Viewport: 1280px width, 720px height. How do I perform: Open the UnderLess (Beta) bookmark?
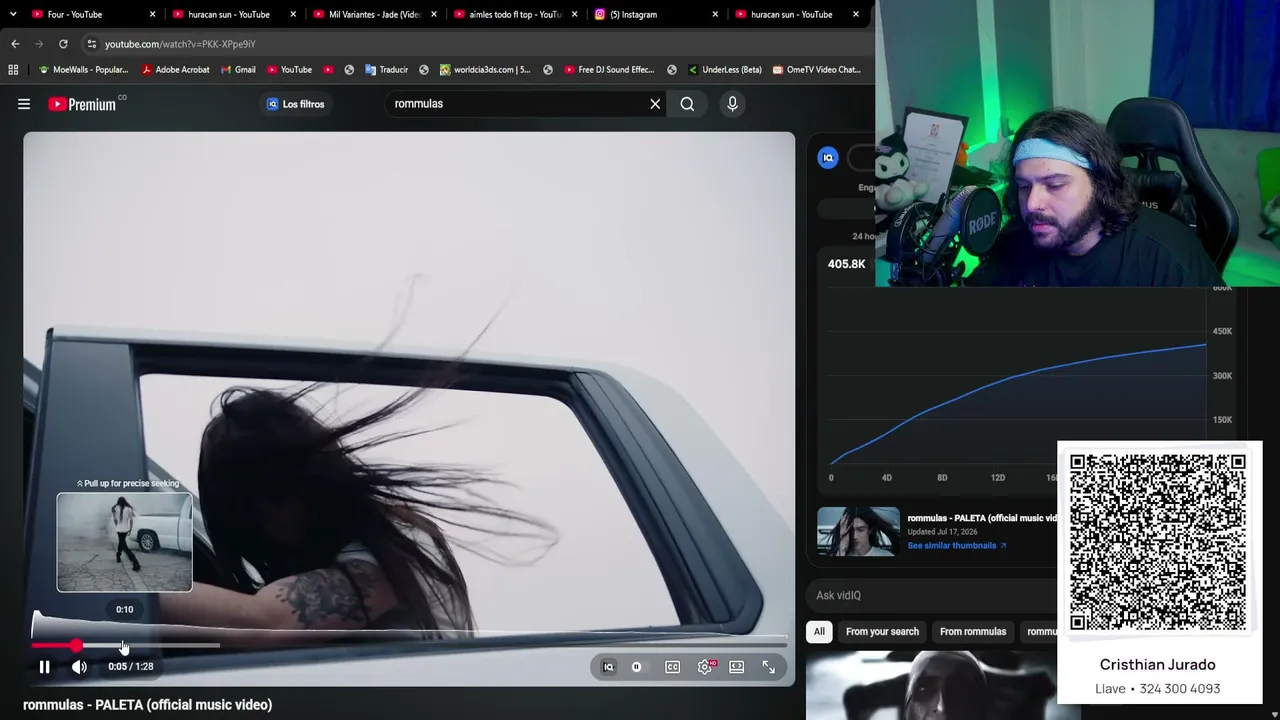(x=724, y=70)
